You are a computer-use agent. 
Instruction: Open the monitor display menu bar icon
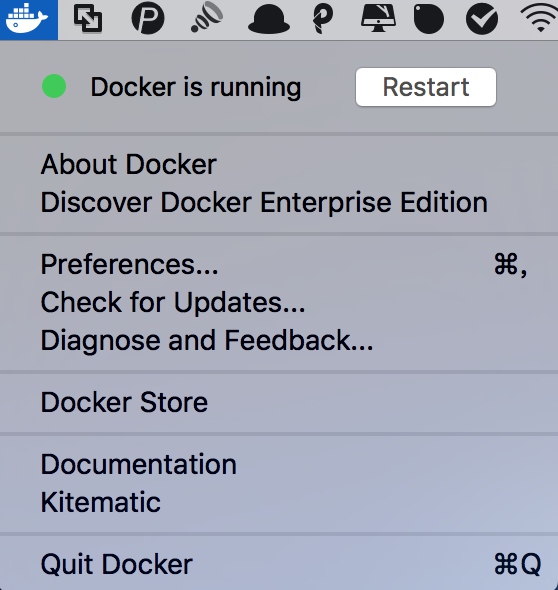click(378, 18)
